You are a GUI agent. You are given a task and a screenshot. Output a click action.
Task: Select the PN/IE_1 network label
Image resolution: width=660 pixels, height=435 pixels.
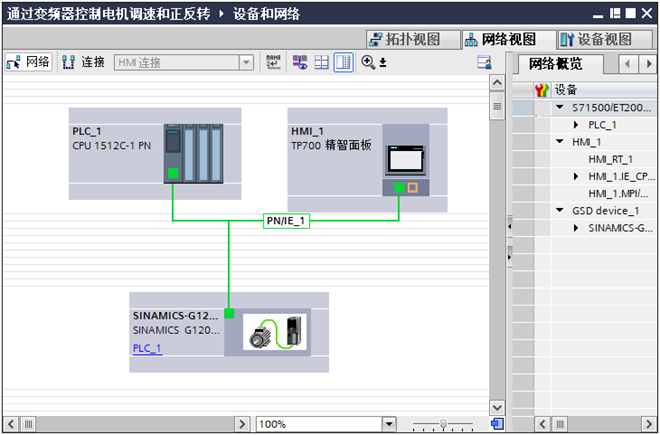click(x=286, y=221)
